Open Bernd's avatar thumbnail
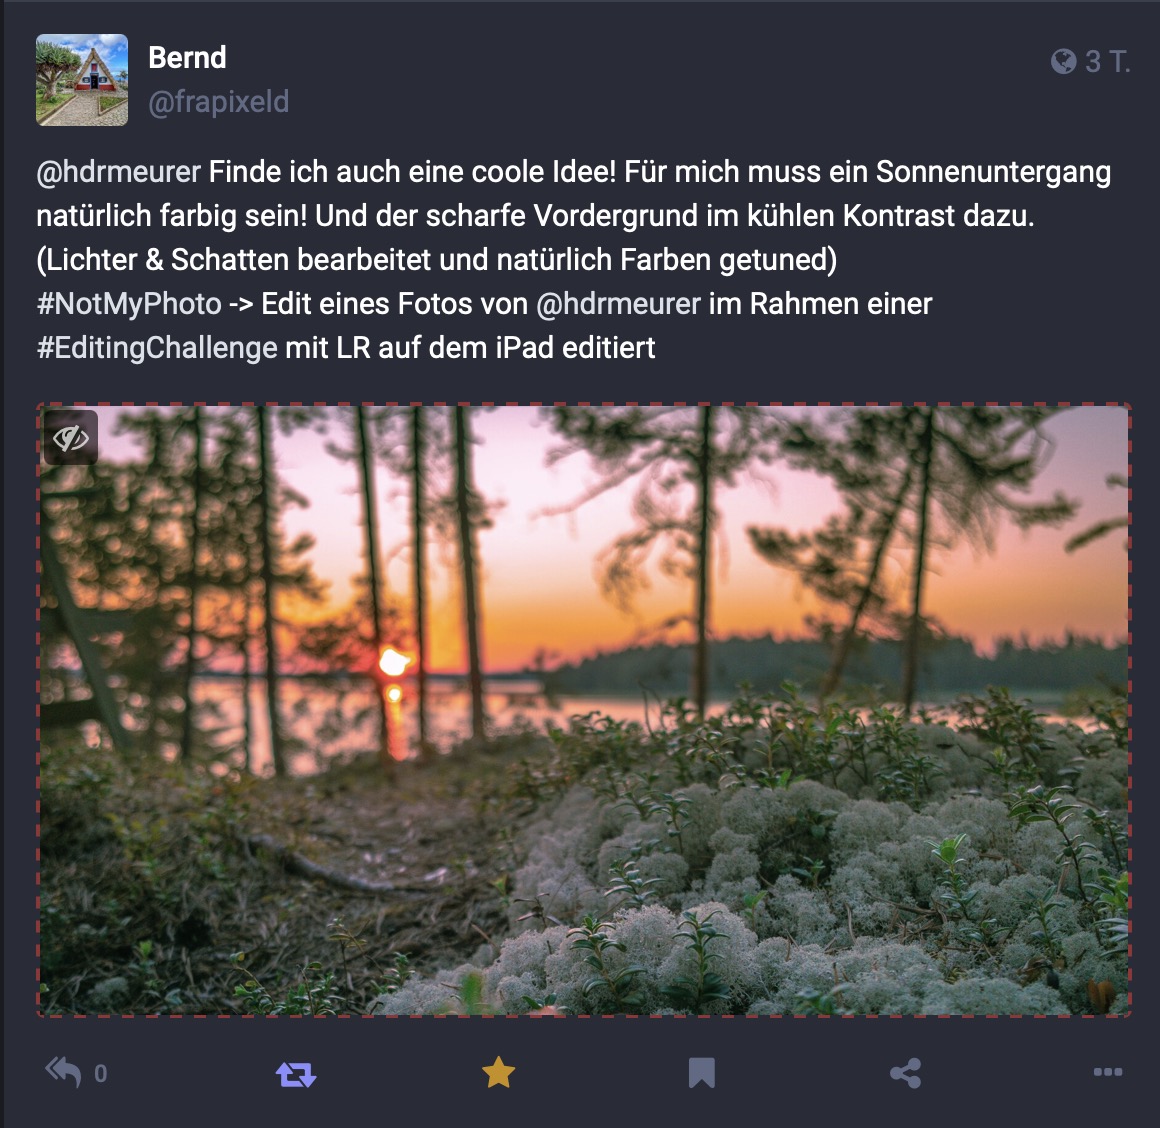1160x1128 pixels. click(x=82, y=80)
